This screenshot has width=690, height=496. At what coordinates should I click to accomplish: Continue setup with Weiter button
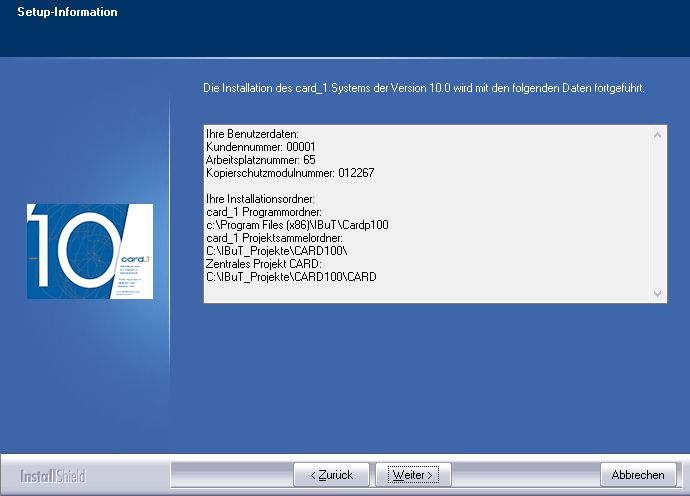tap(413, 475)
